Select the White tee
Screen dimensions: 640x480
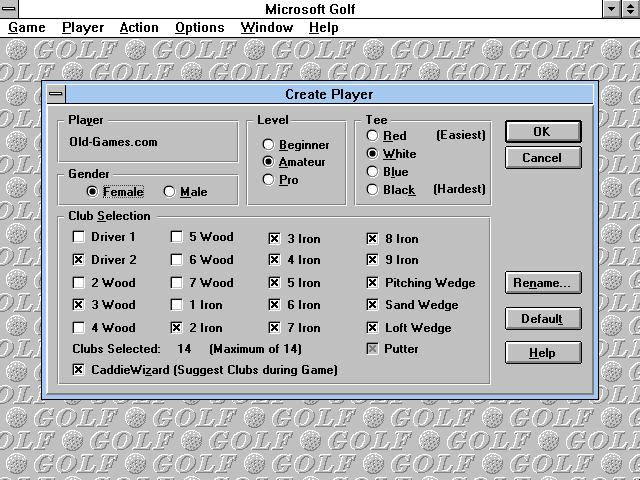point(392,153)
